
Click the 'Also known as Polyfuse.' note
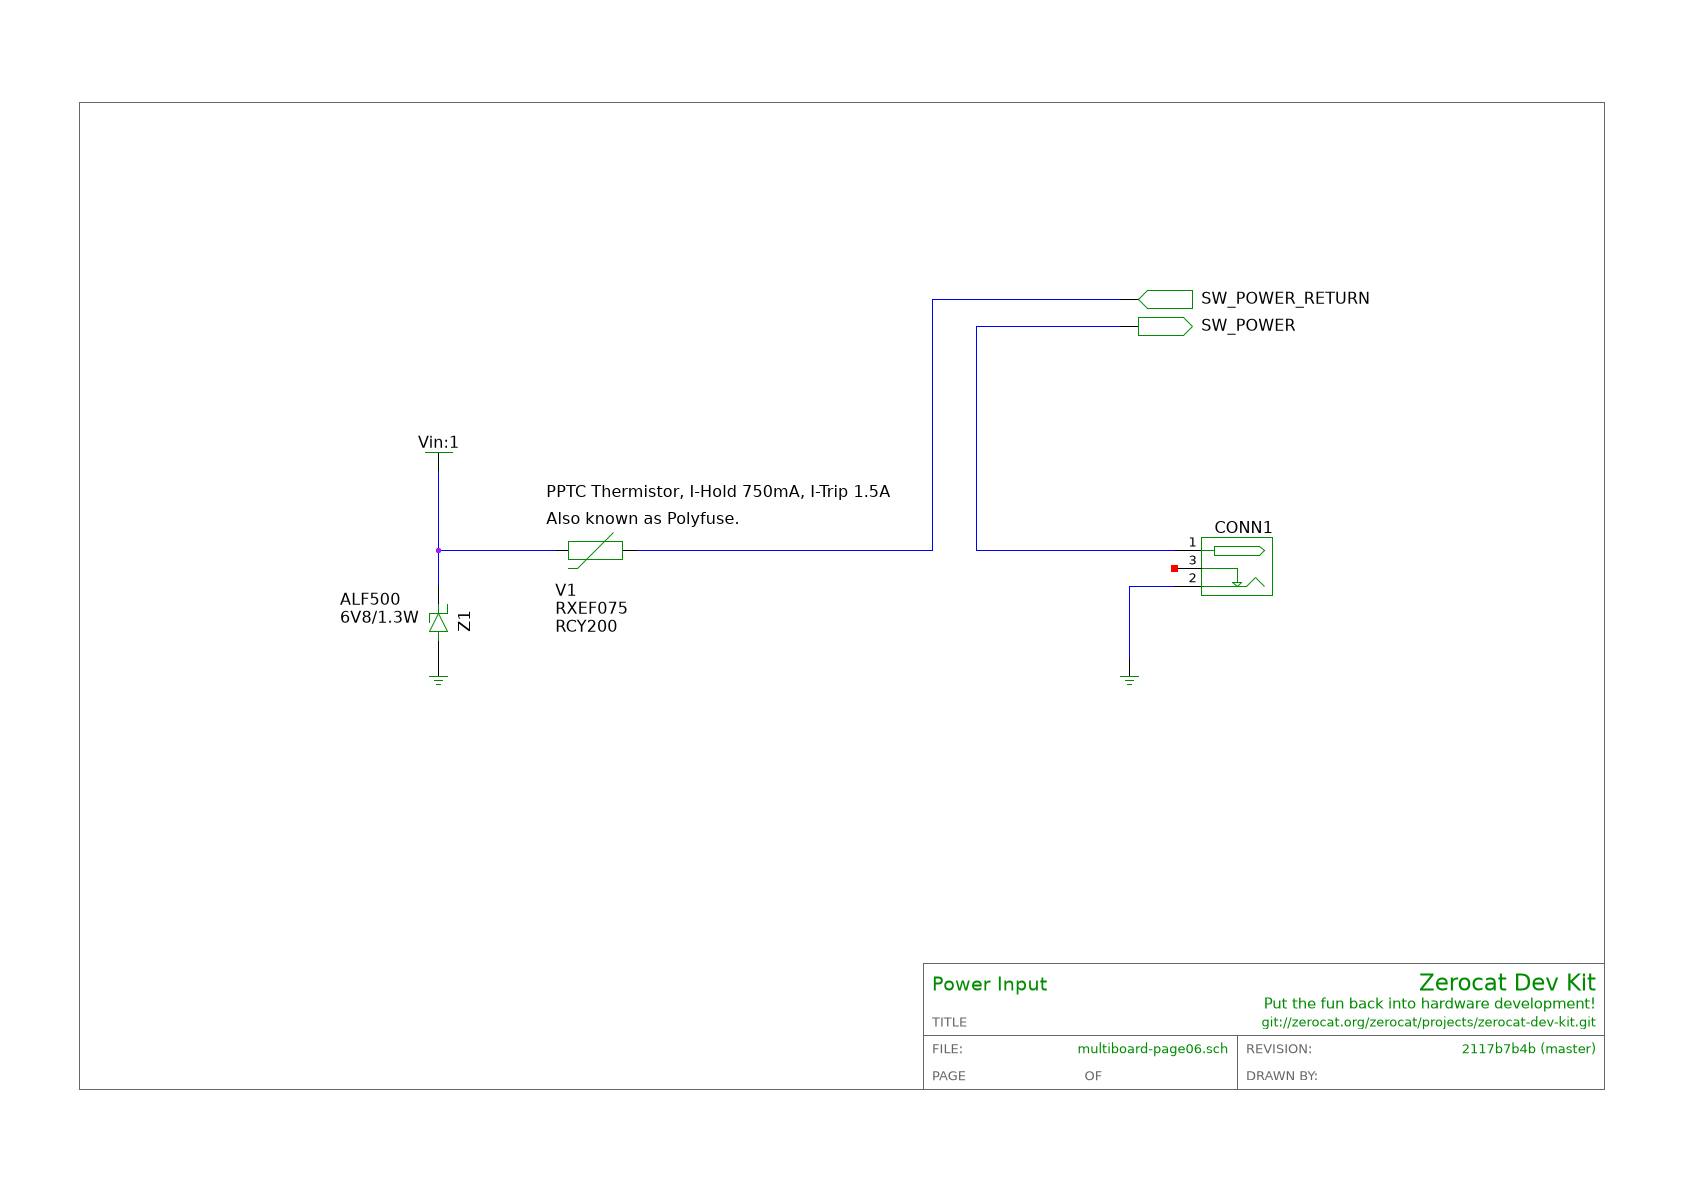[642, 518]
